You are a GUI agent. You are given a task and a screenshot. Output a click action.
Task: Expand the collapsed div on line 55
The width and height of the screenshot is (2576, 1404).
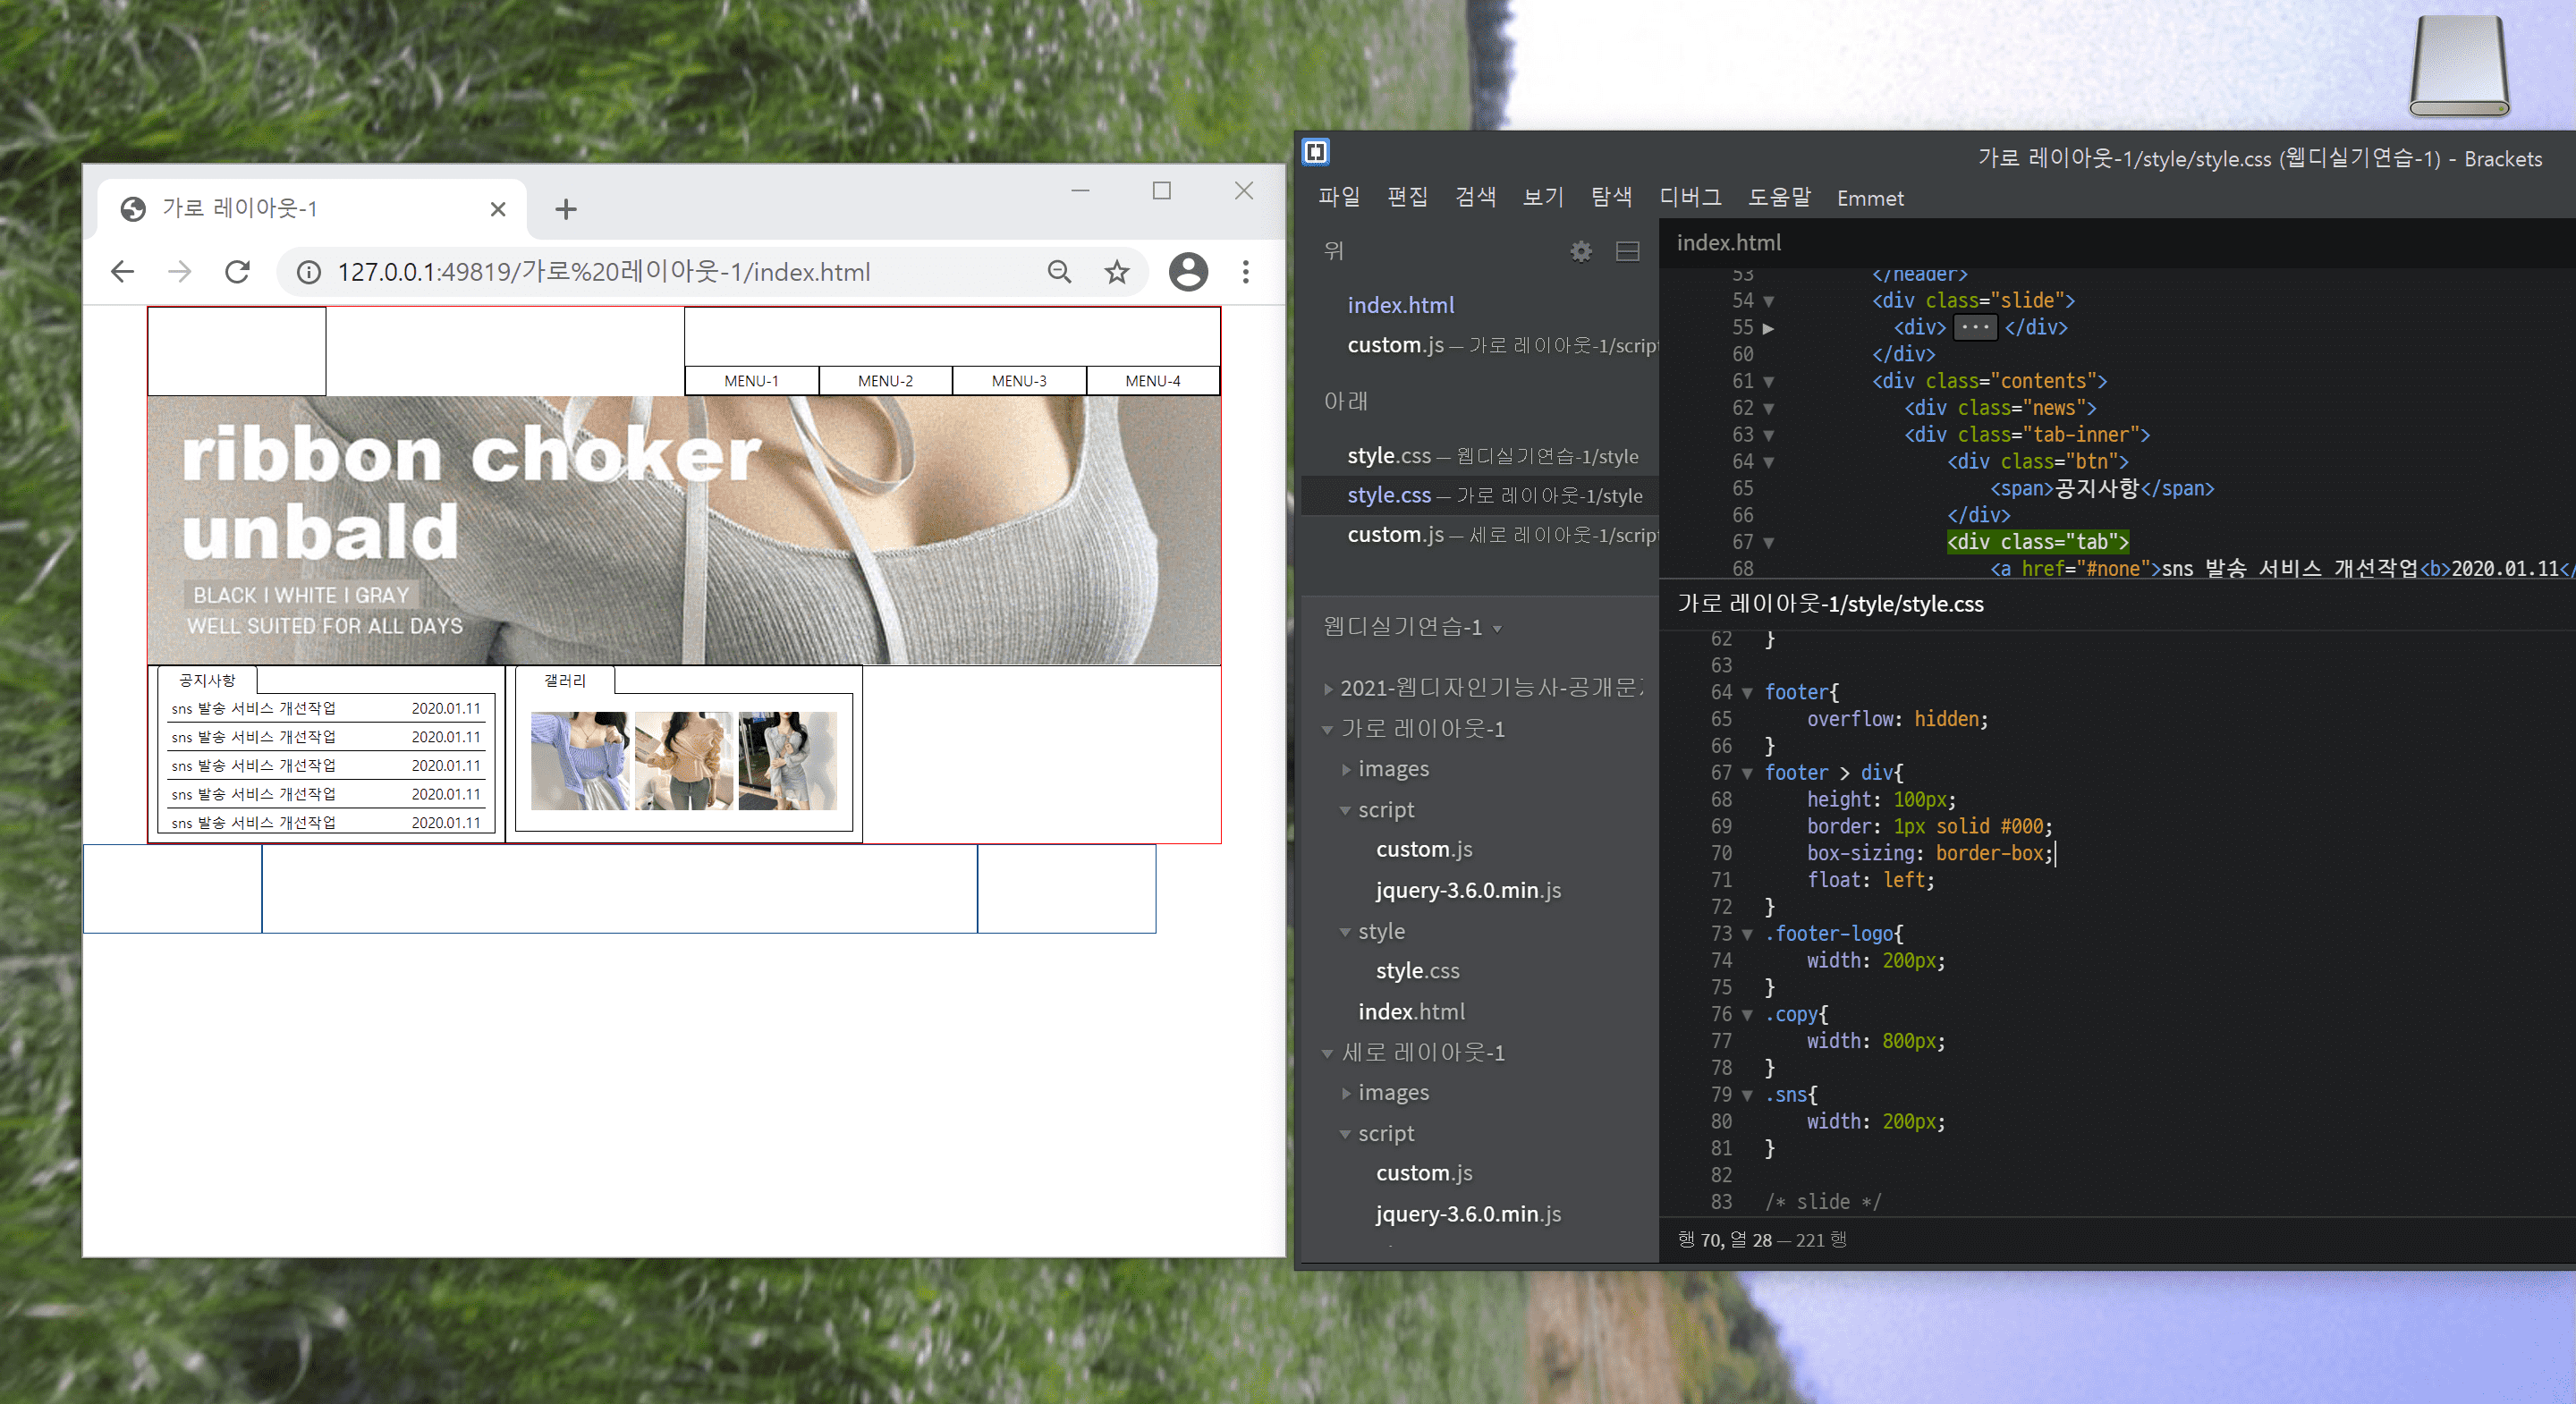pyautogui.click(x=1768, y=328)
